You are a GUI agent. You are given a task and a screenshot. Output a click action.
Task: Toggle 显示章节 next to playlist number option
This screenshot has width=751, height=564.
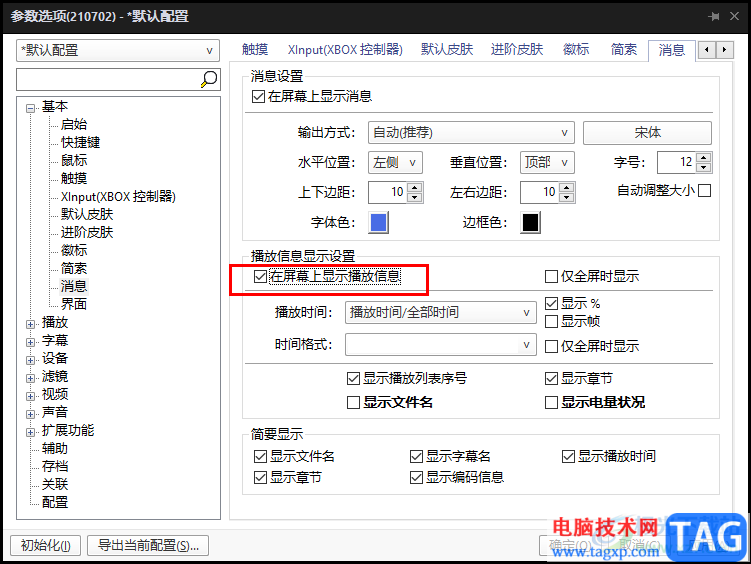tap(551, 379)
